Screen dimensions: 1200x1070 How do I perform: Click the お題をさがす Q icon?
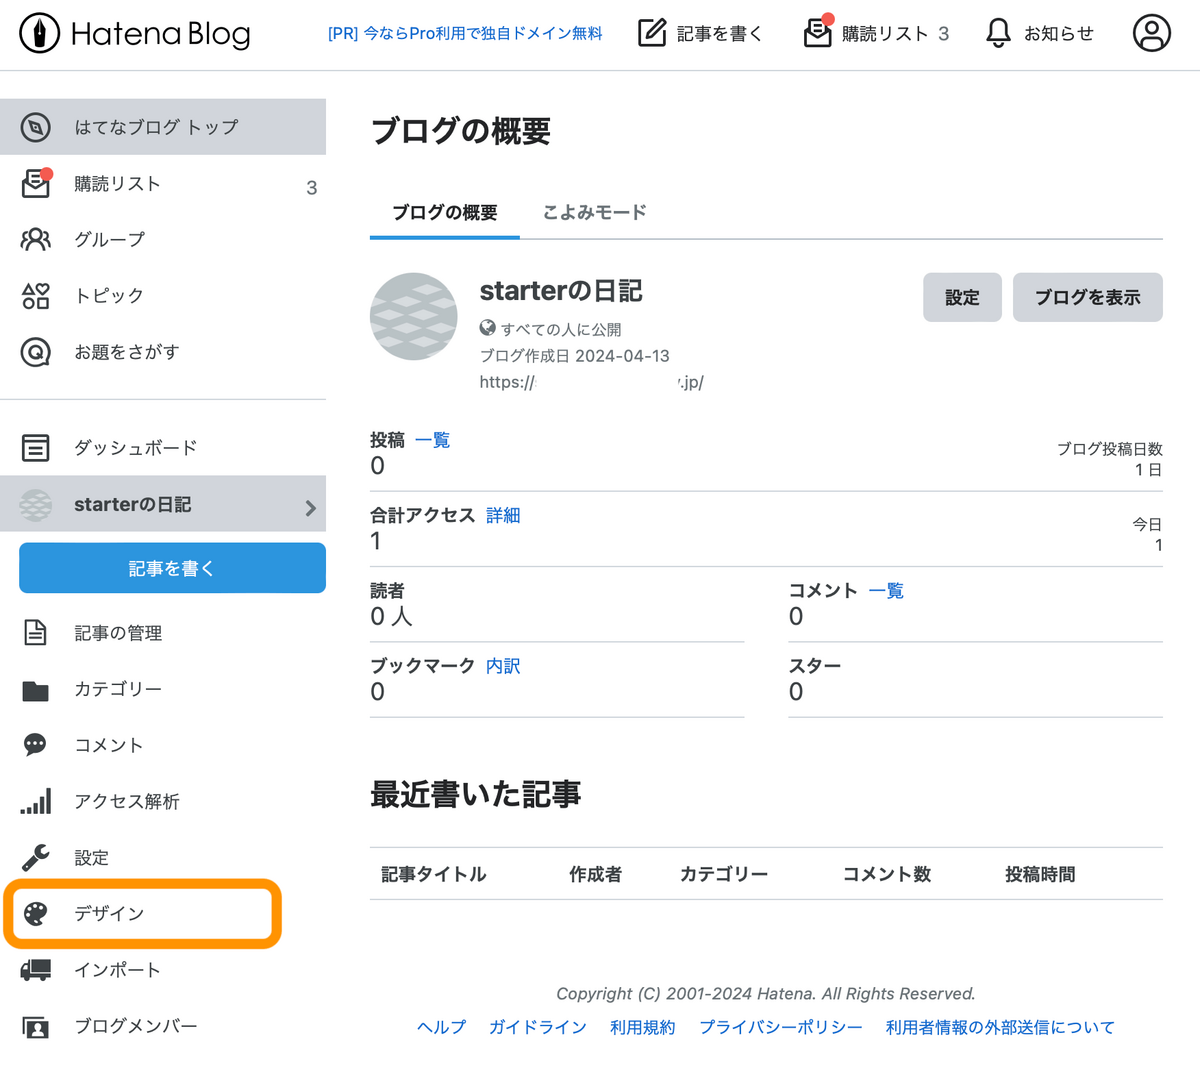[x=36, y=352]
